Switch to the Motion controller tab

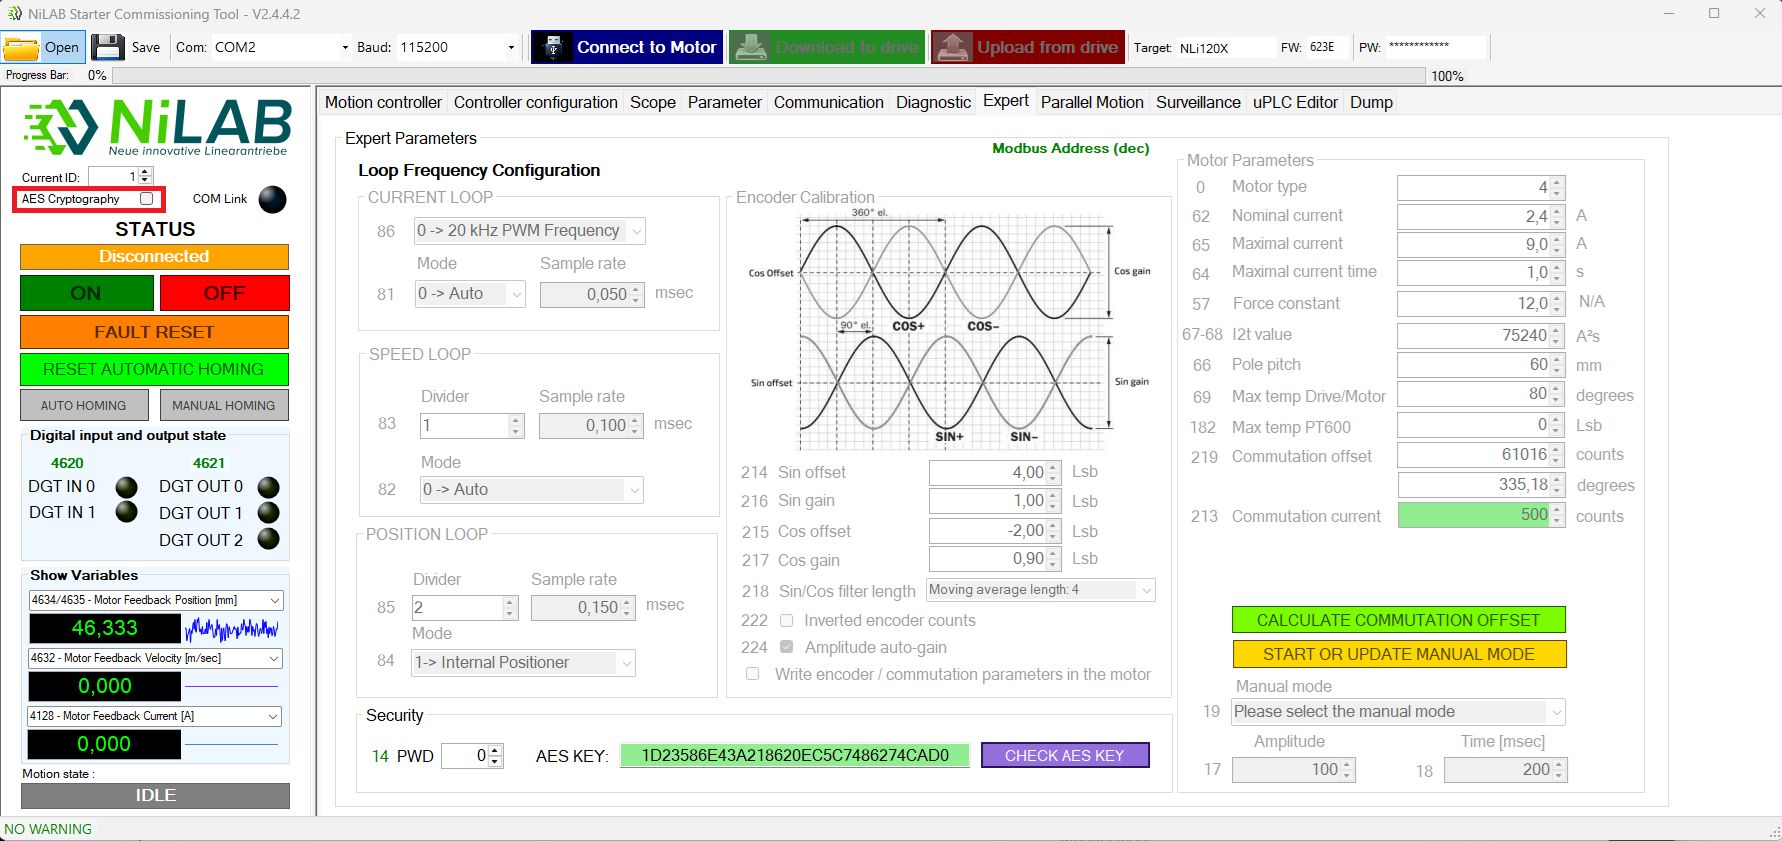(x=383, y=102)
